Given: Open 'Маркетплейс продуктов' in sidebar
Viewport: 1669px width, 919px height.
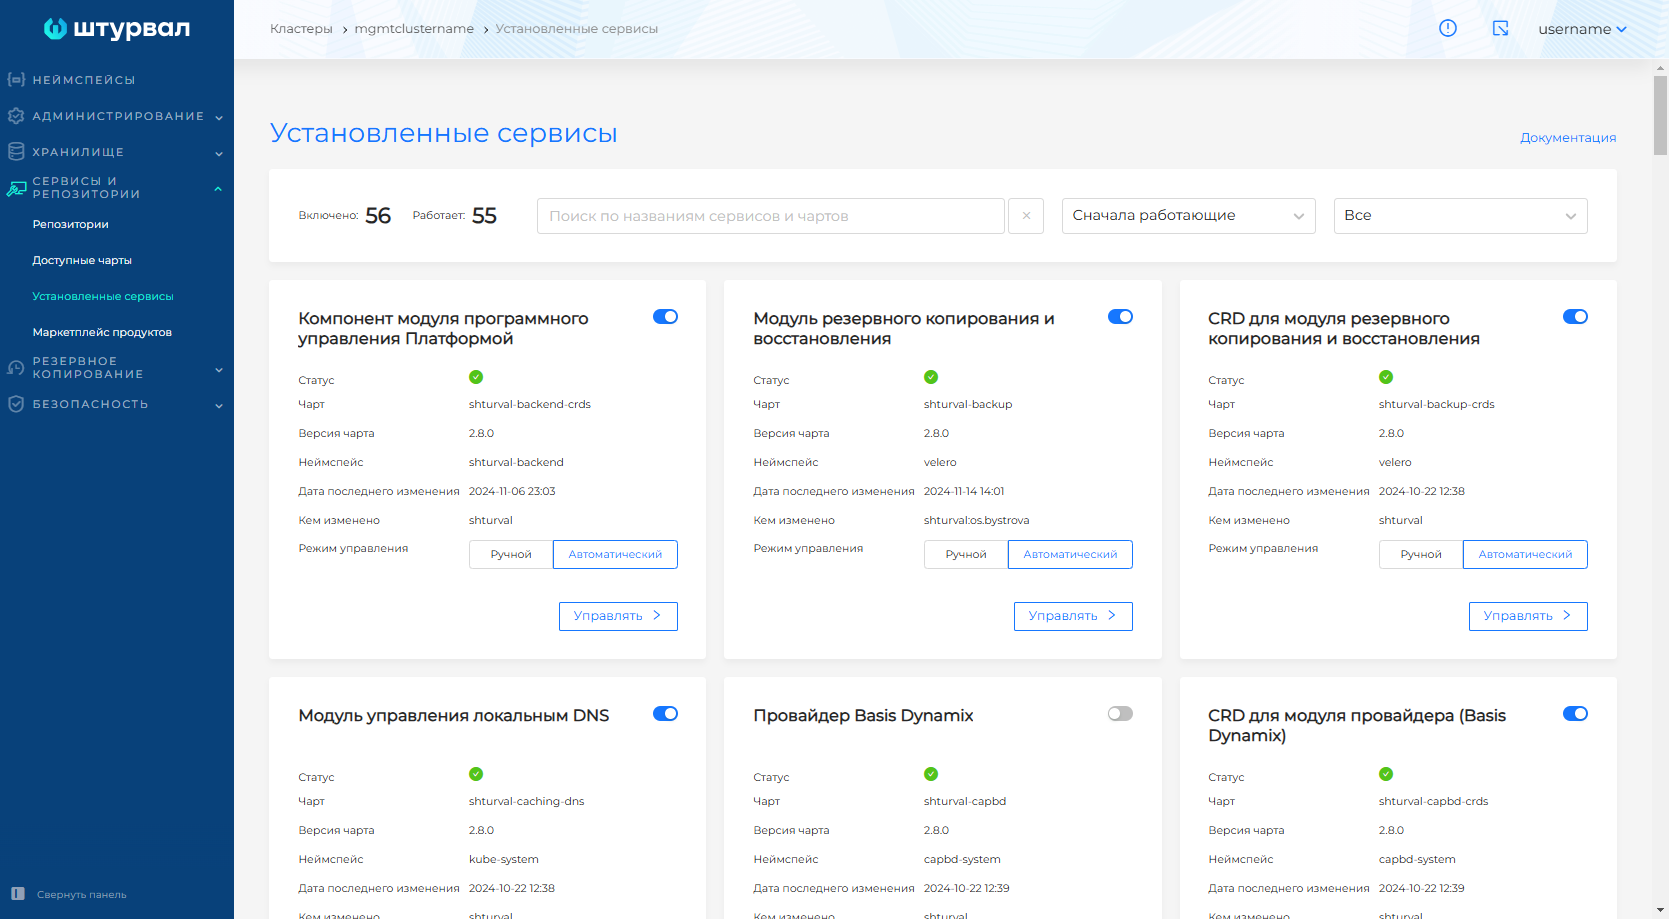Looking at the screenshot, I should pyautogui.click(x=102, y=332).
